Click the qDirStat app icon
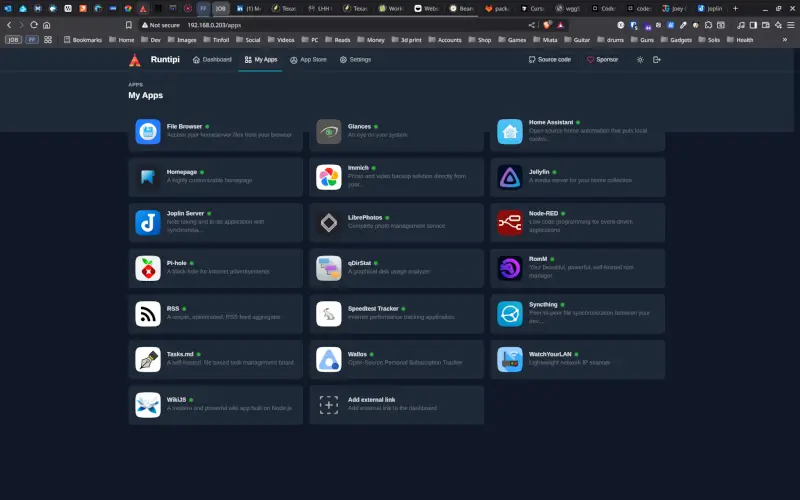This screenshot has height=500, width=800. (329, 268)
